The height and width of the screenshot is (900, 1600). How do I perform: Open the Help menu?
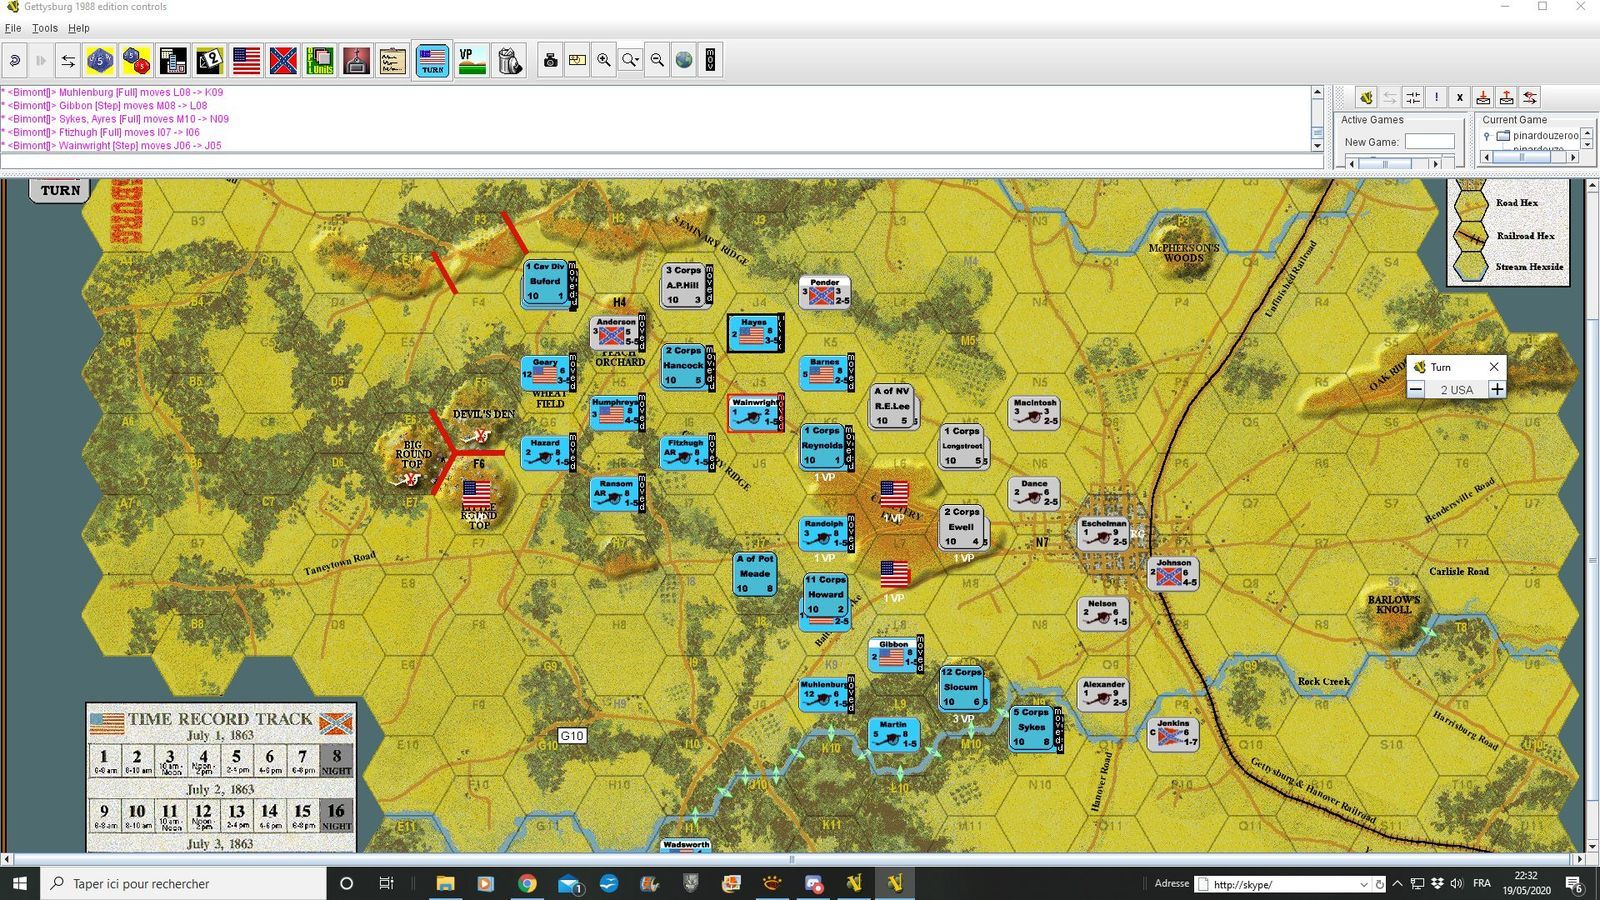coord(79,28)
